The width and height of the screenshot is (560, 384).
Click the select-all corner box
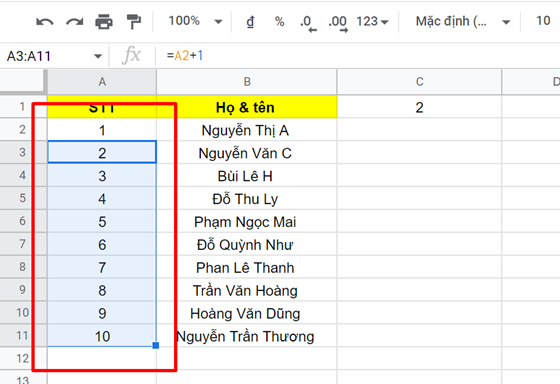tap(23, 82)
